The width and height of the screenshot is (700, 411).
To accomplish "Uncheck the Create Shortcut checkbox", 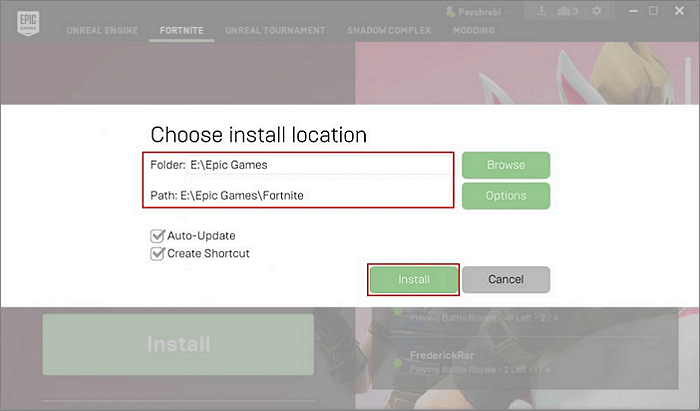I will (x=157, y=253).
